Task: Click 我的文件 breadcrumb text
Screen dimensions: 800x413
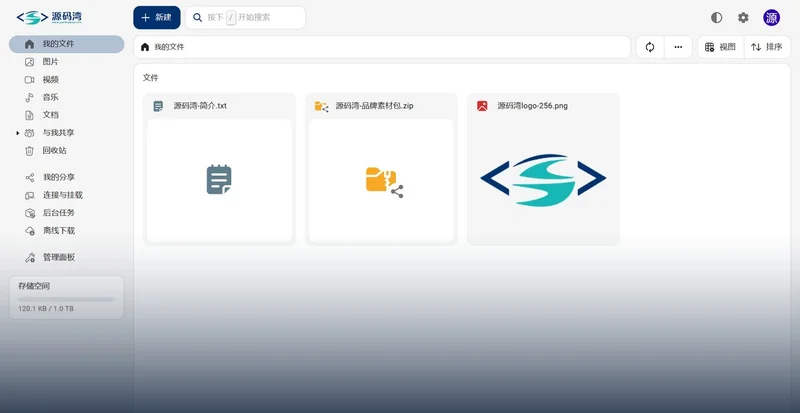Action: point(169,47)
